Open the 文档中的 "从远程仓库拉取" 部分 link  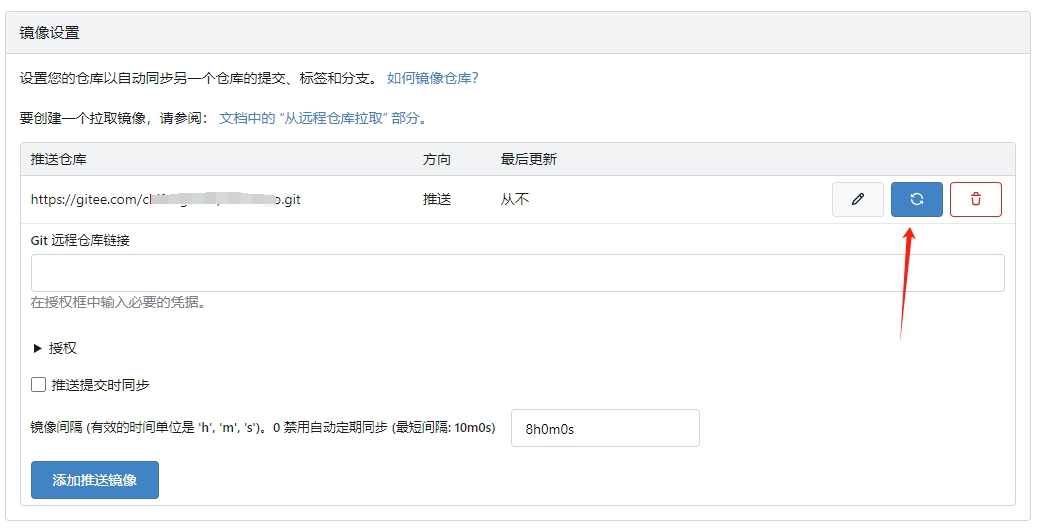(322, 118)
